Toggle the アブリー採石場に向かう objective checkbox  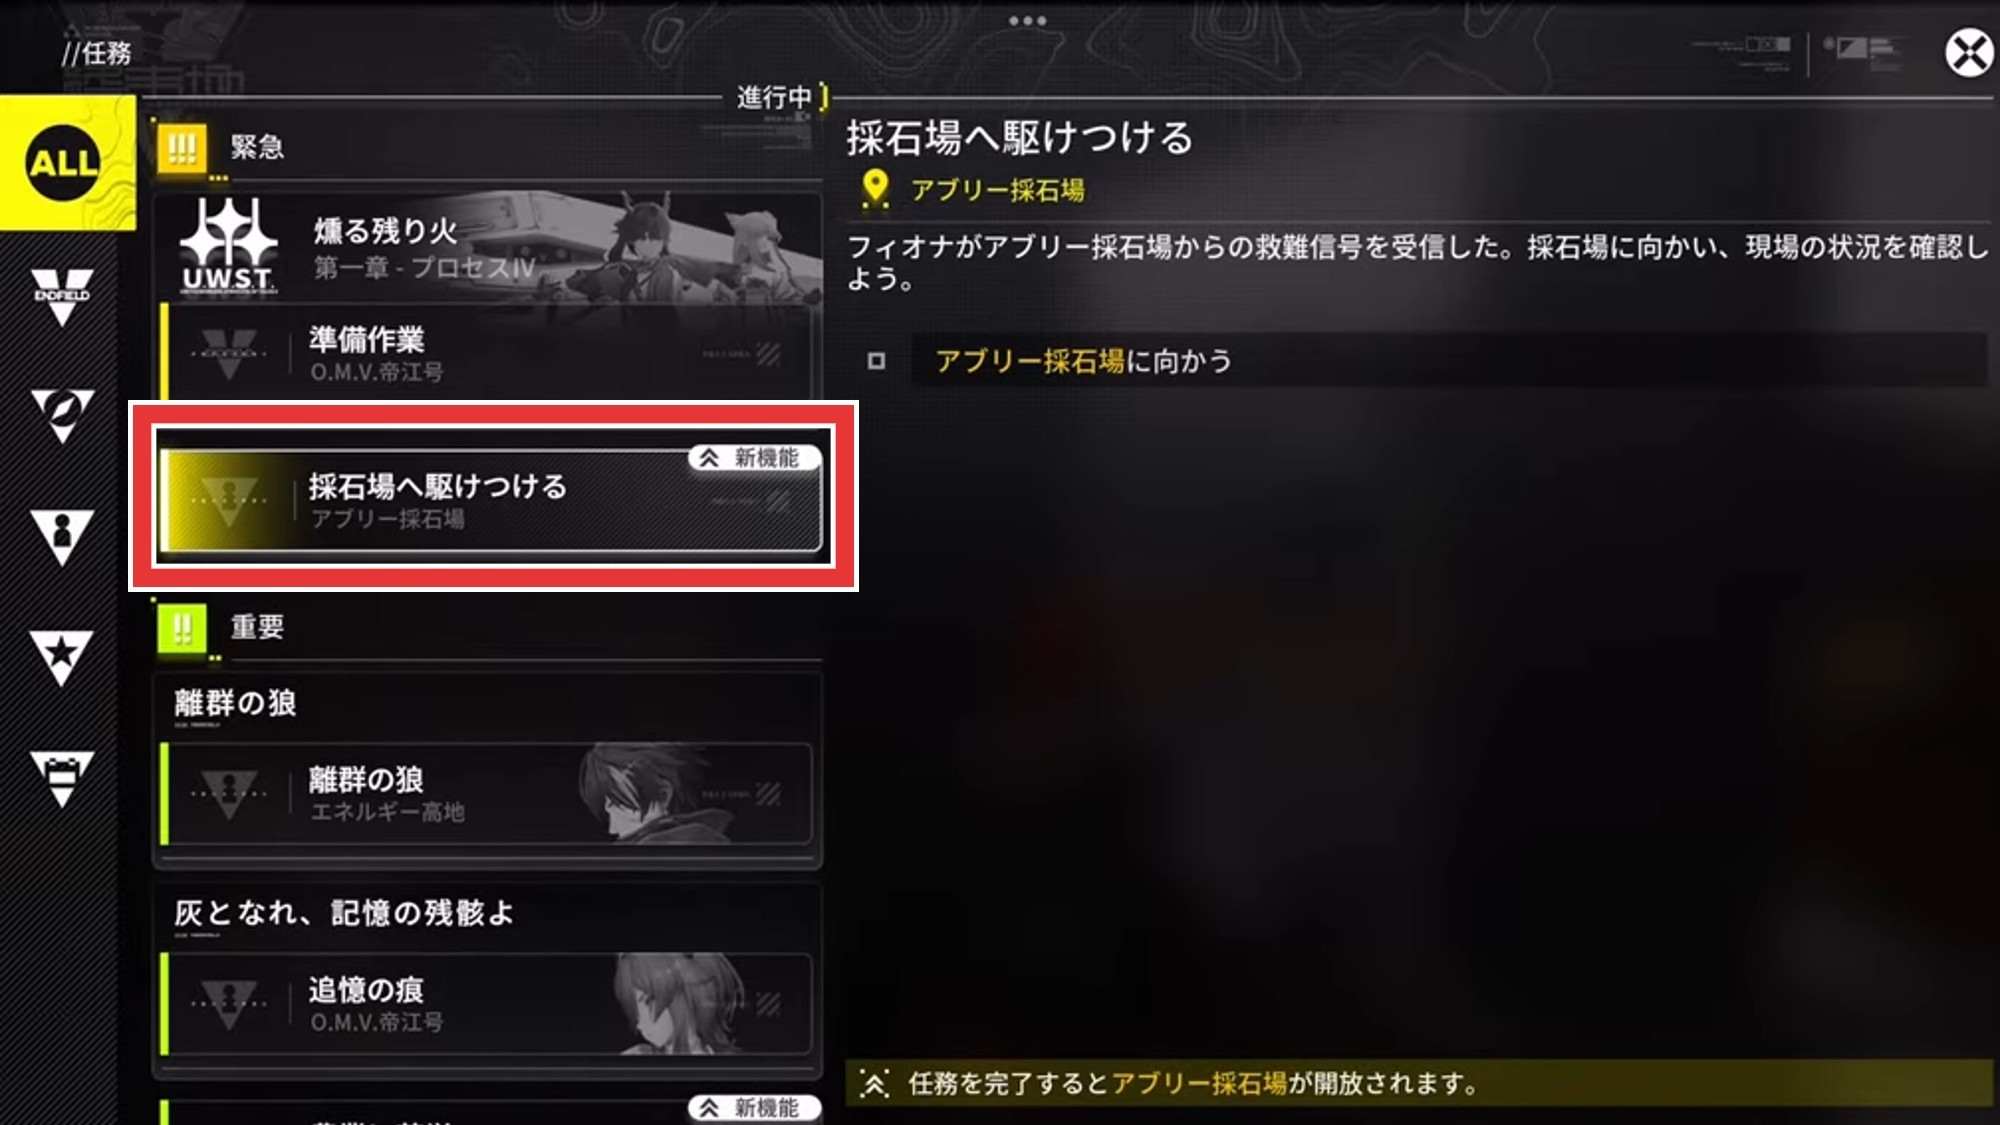click(876, 361)
